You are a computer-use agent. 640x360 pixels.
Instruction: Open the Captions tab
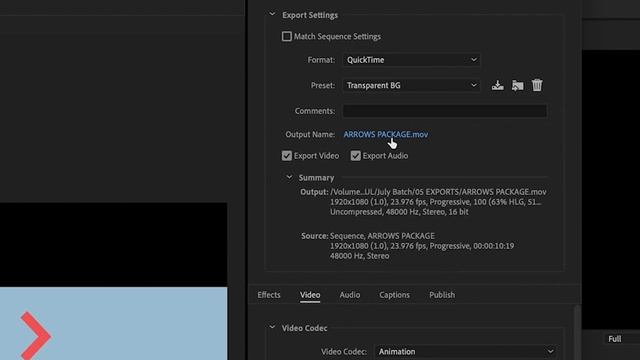[394, 295]
